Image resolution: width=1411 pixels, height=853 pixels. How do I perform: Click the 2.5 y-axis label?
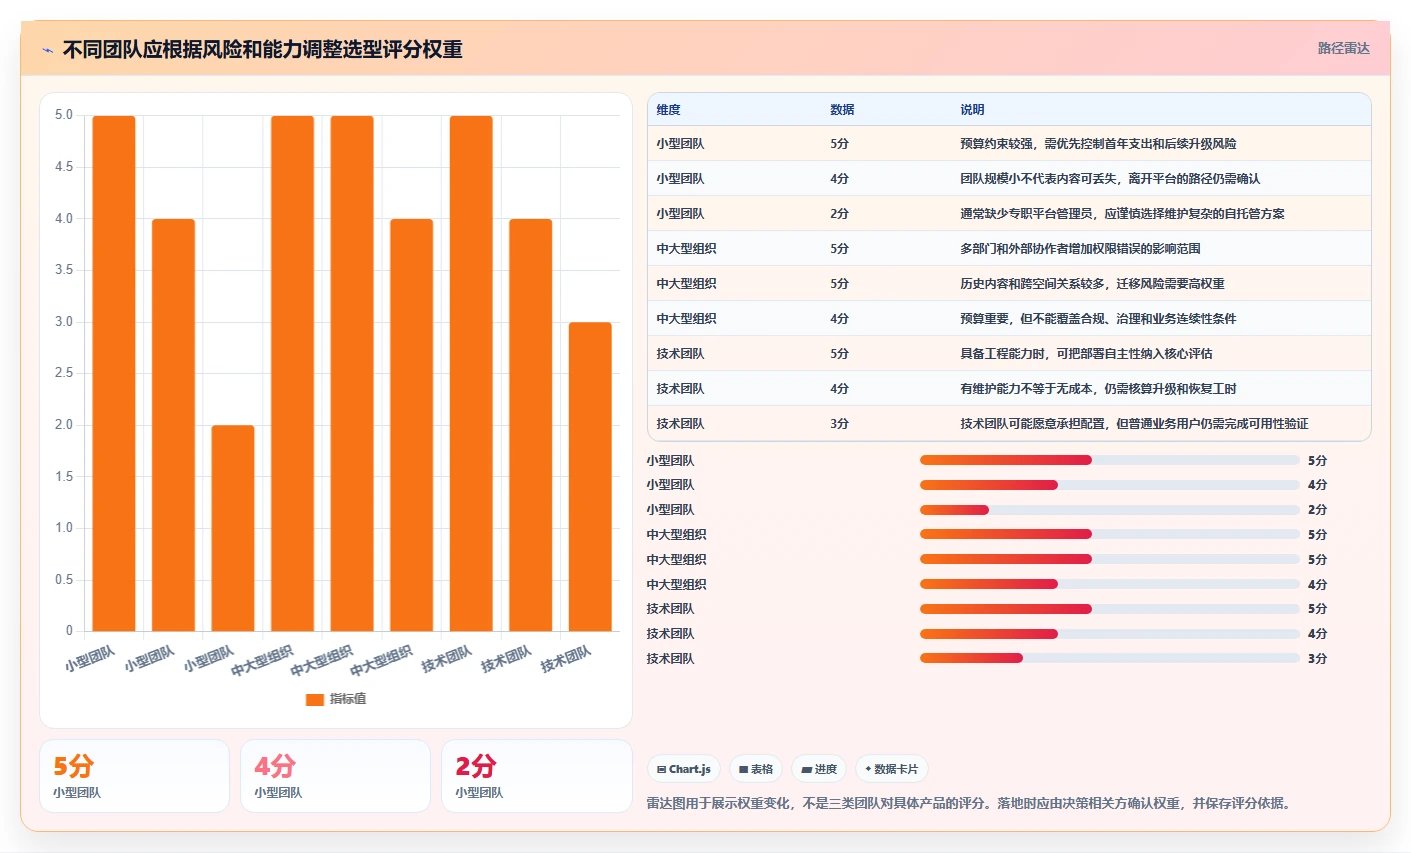[x=64, y=373]
